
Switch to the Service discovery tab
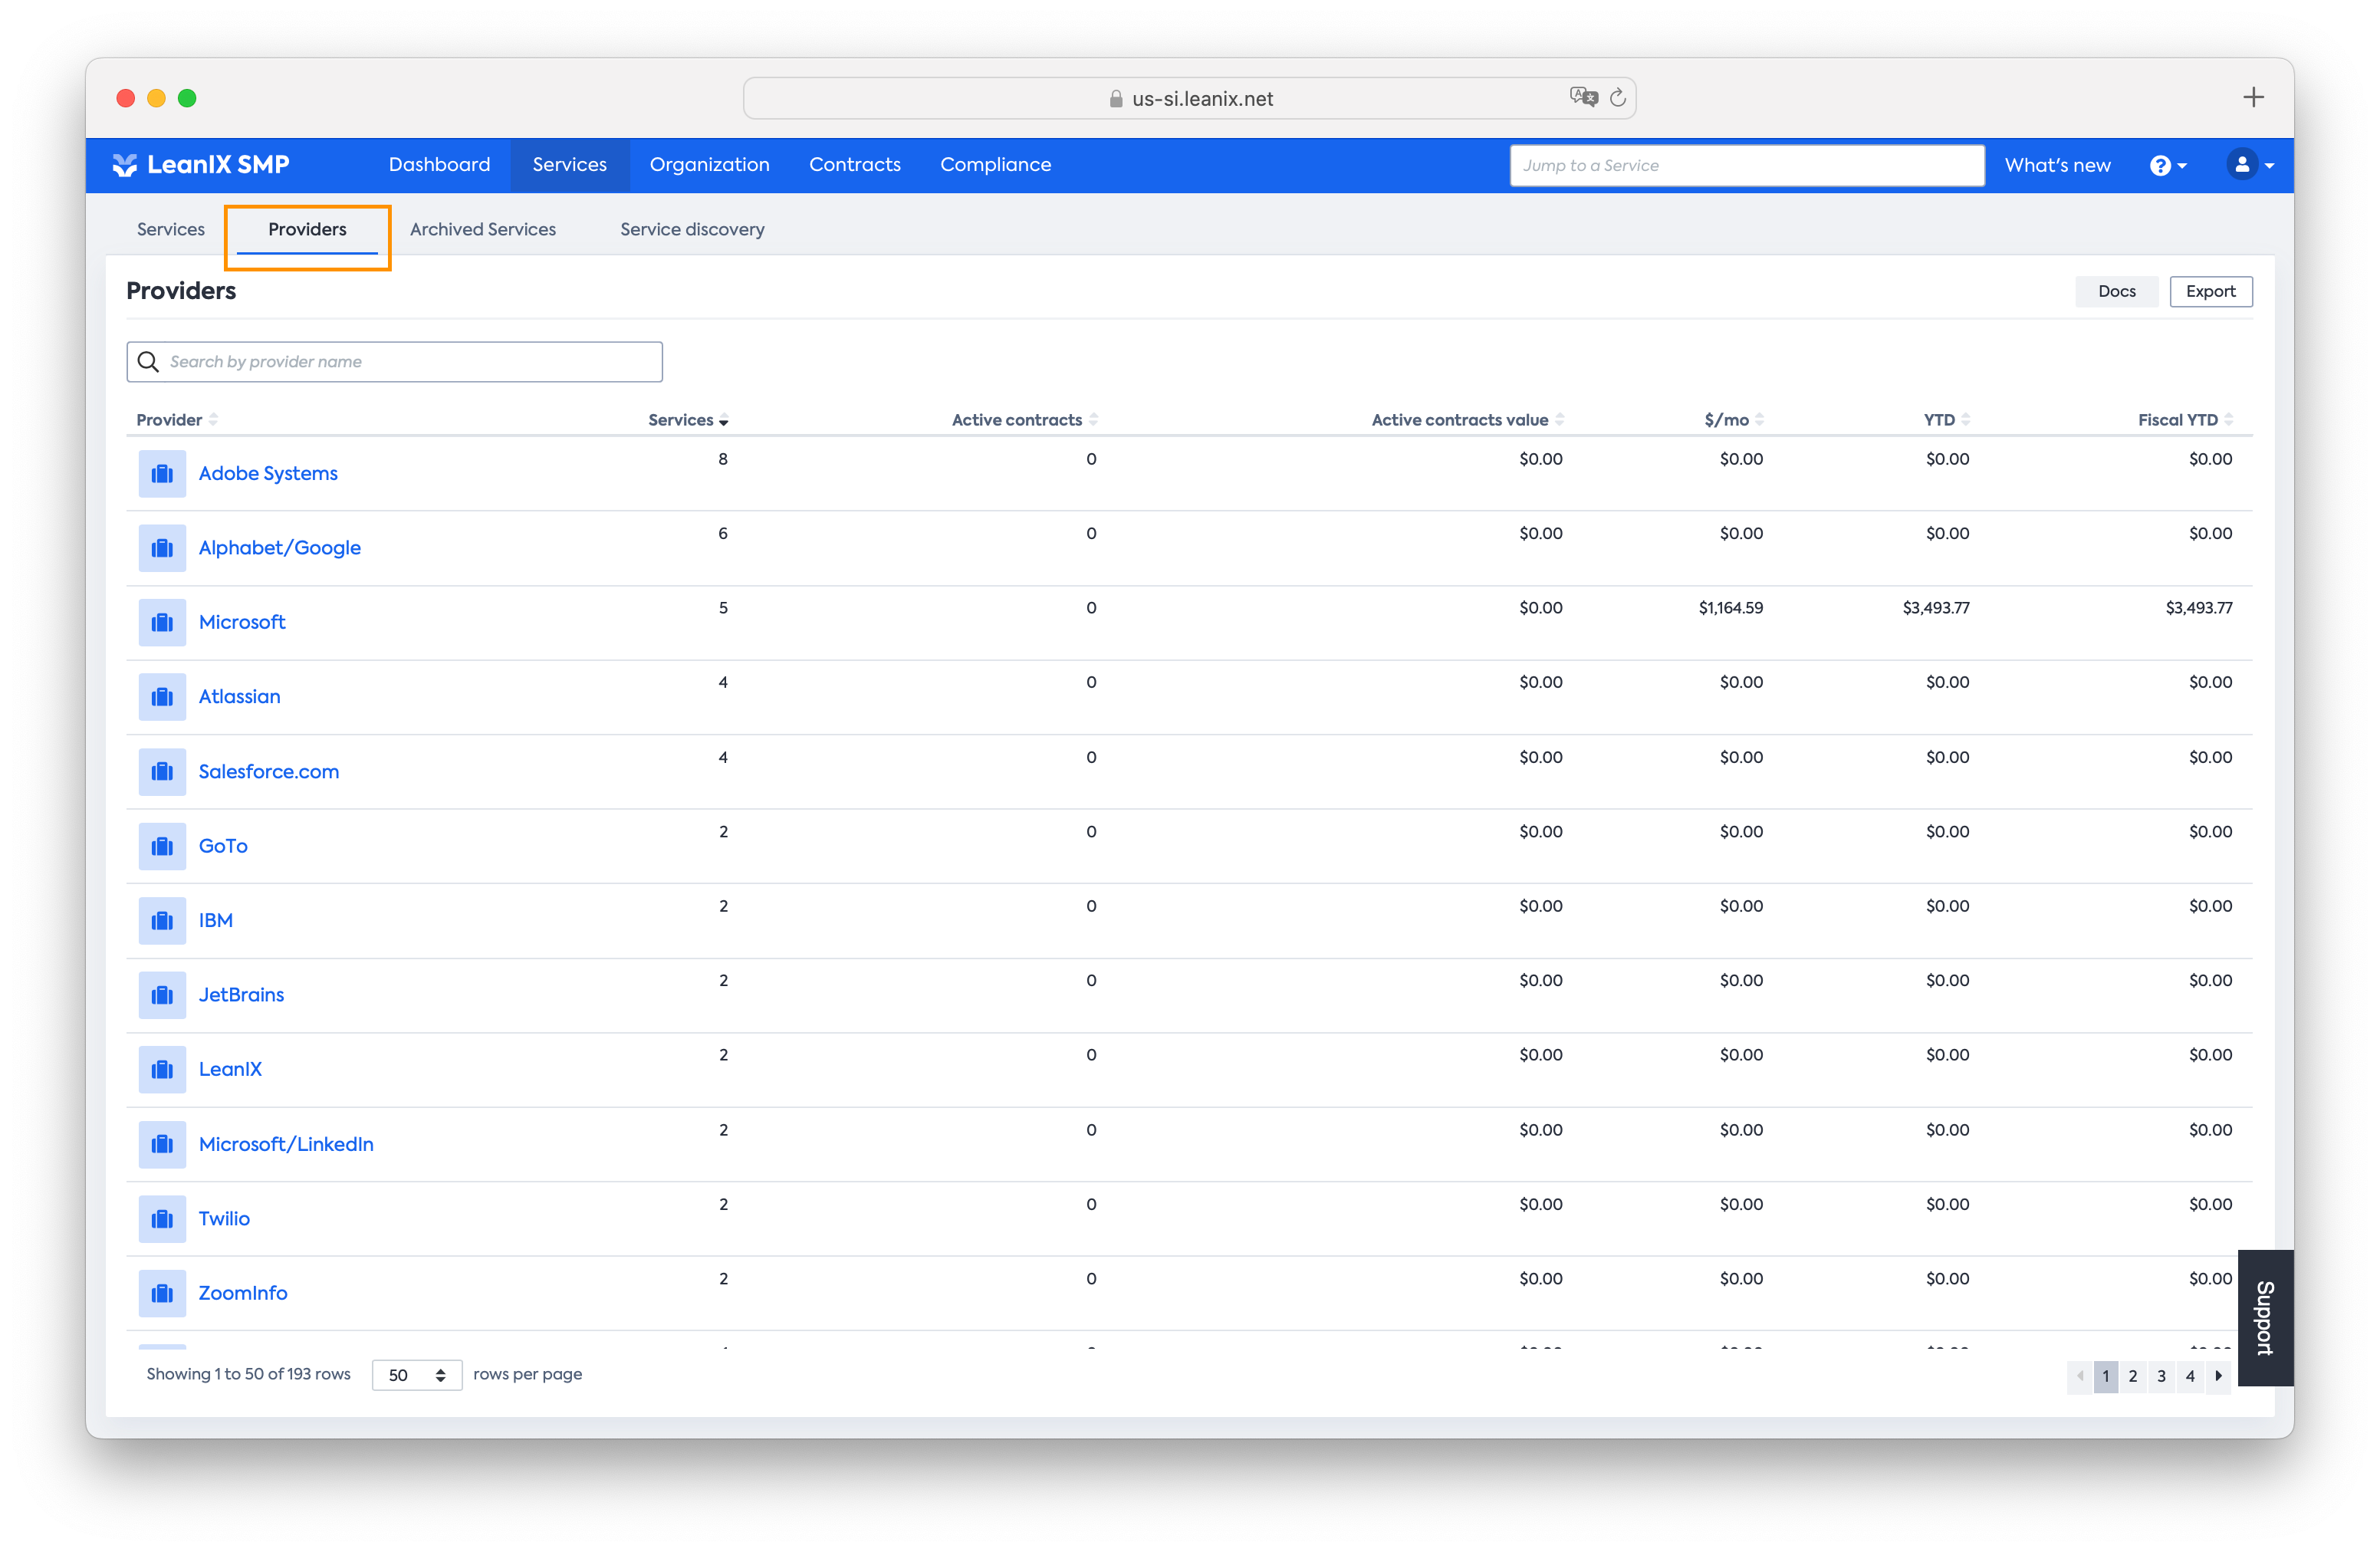(692, 229)
